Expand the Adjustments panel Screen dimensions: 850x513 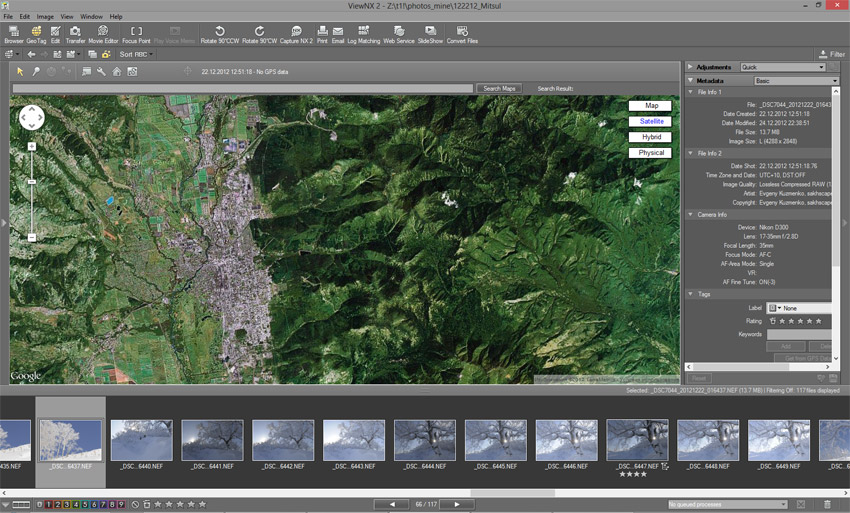690,67
